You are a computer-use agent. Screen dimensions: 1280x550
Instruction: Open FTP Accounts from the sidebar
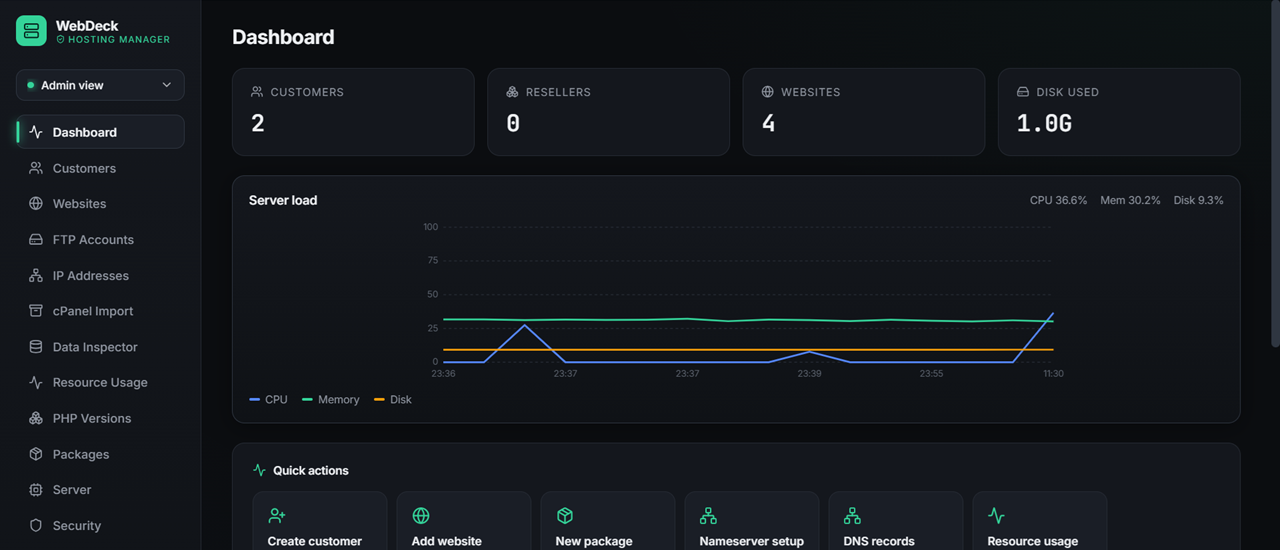point(100,239)
